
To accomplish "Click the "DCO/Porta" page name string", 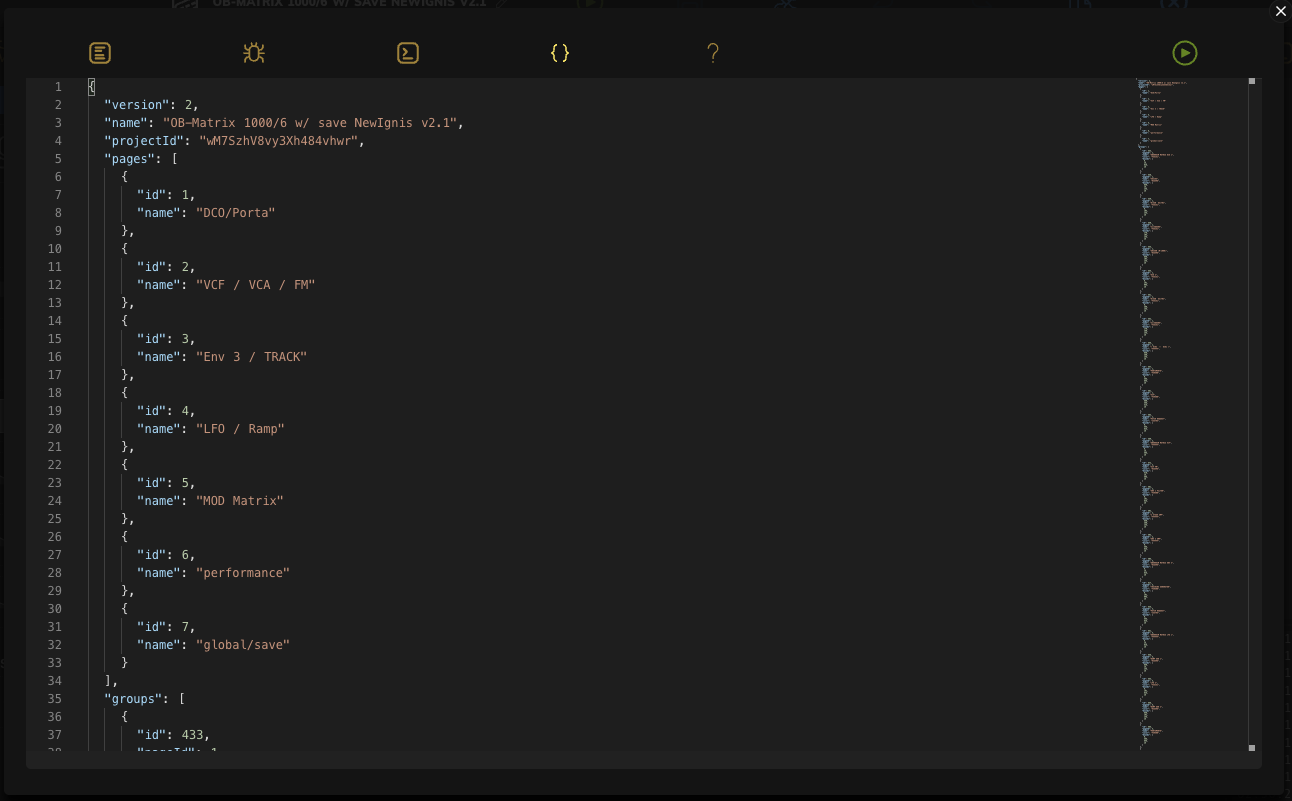I will tap(236, 212).
